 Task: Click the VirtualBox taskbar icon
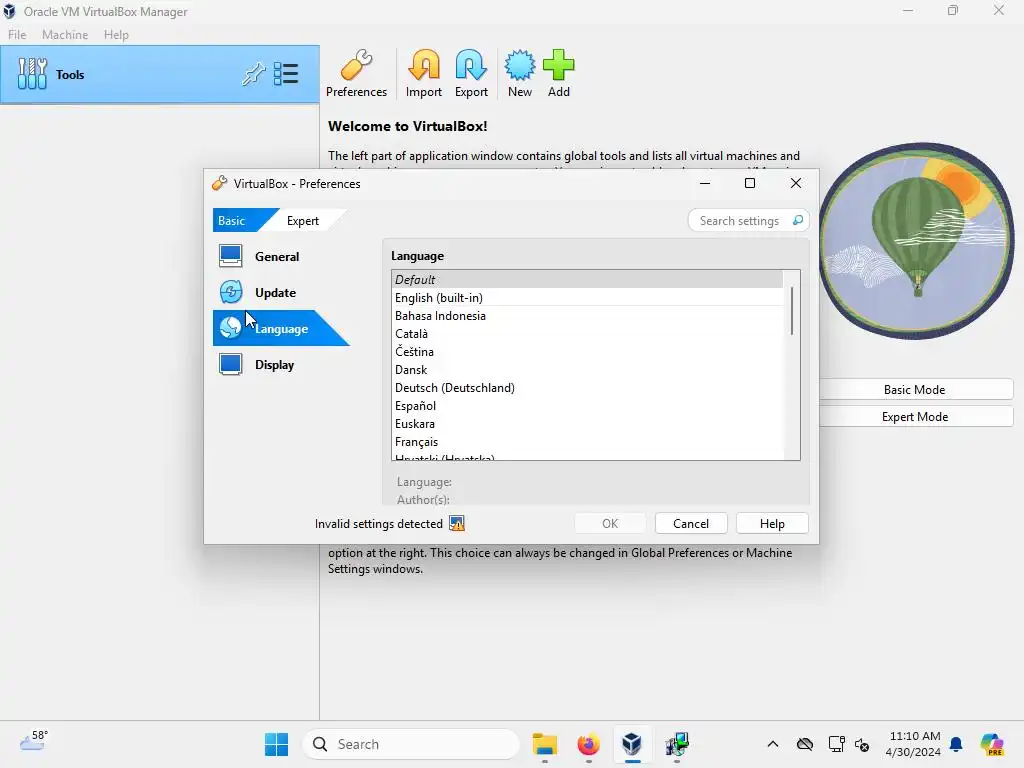pos(632,744)
